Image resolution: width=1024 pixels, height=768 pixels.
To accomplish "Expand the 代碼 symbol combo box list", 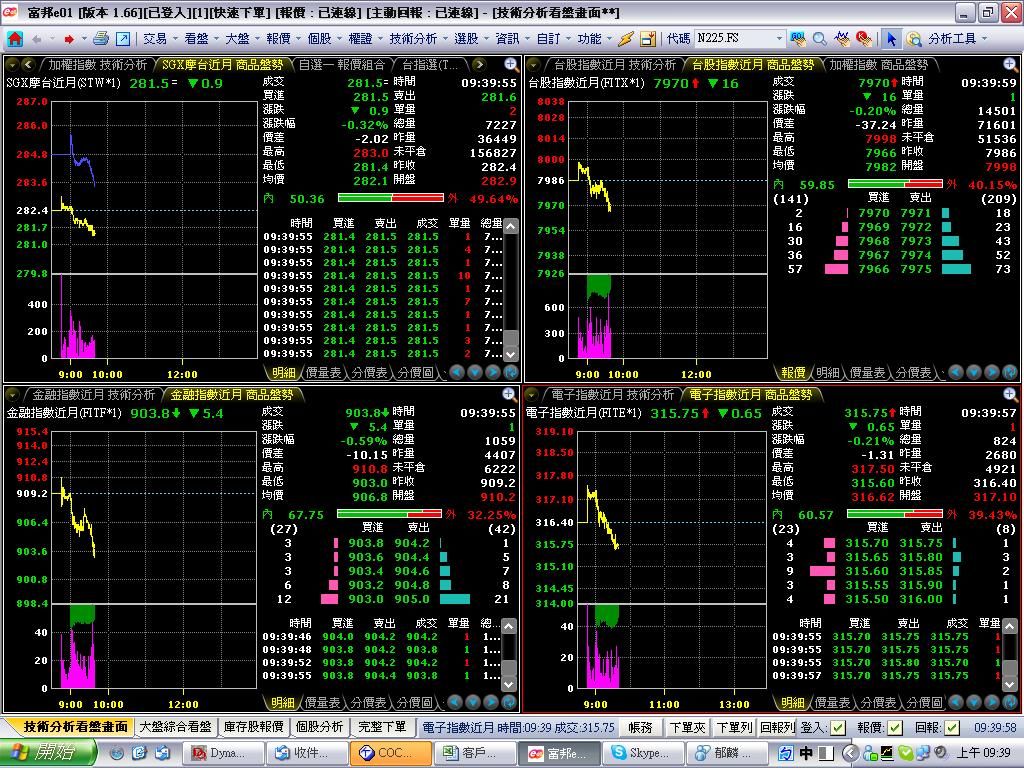I will tap(779, 39).
